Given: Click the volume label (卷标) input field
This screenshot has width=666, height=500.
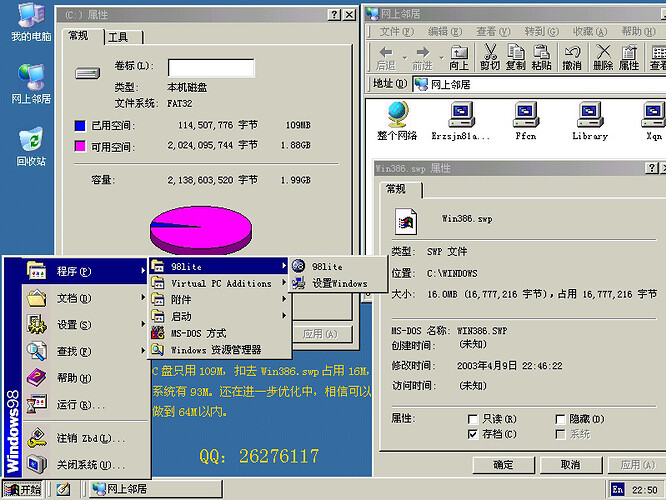Looking at the screenshot, I should tap(211, 68).
